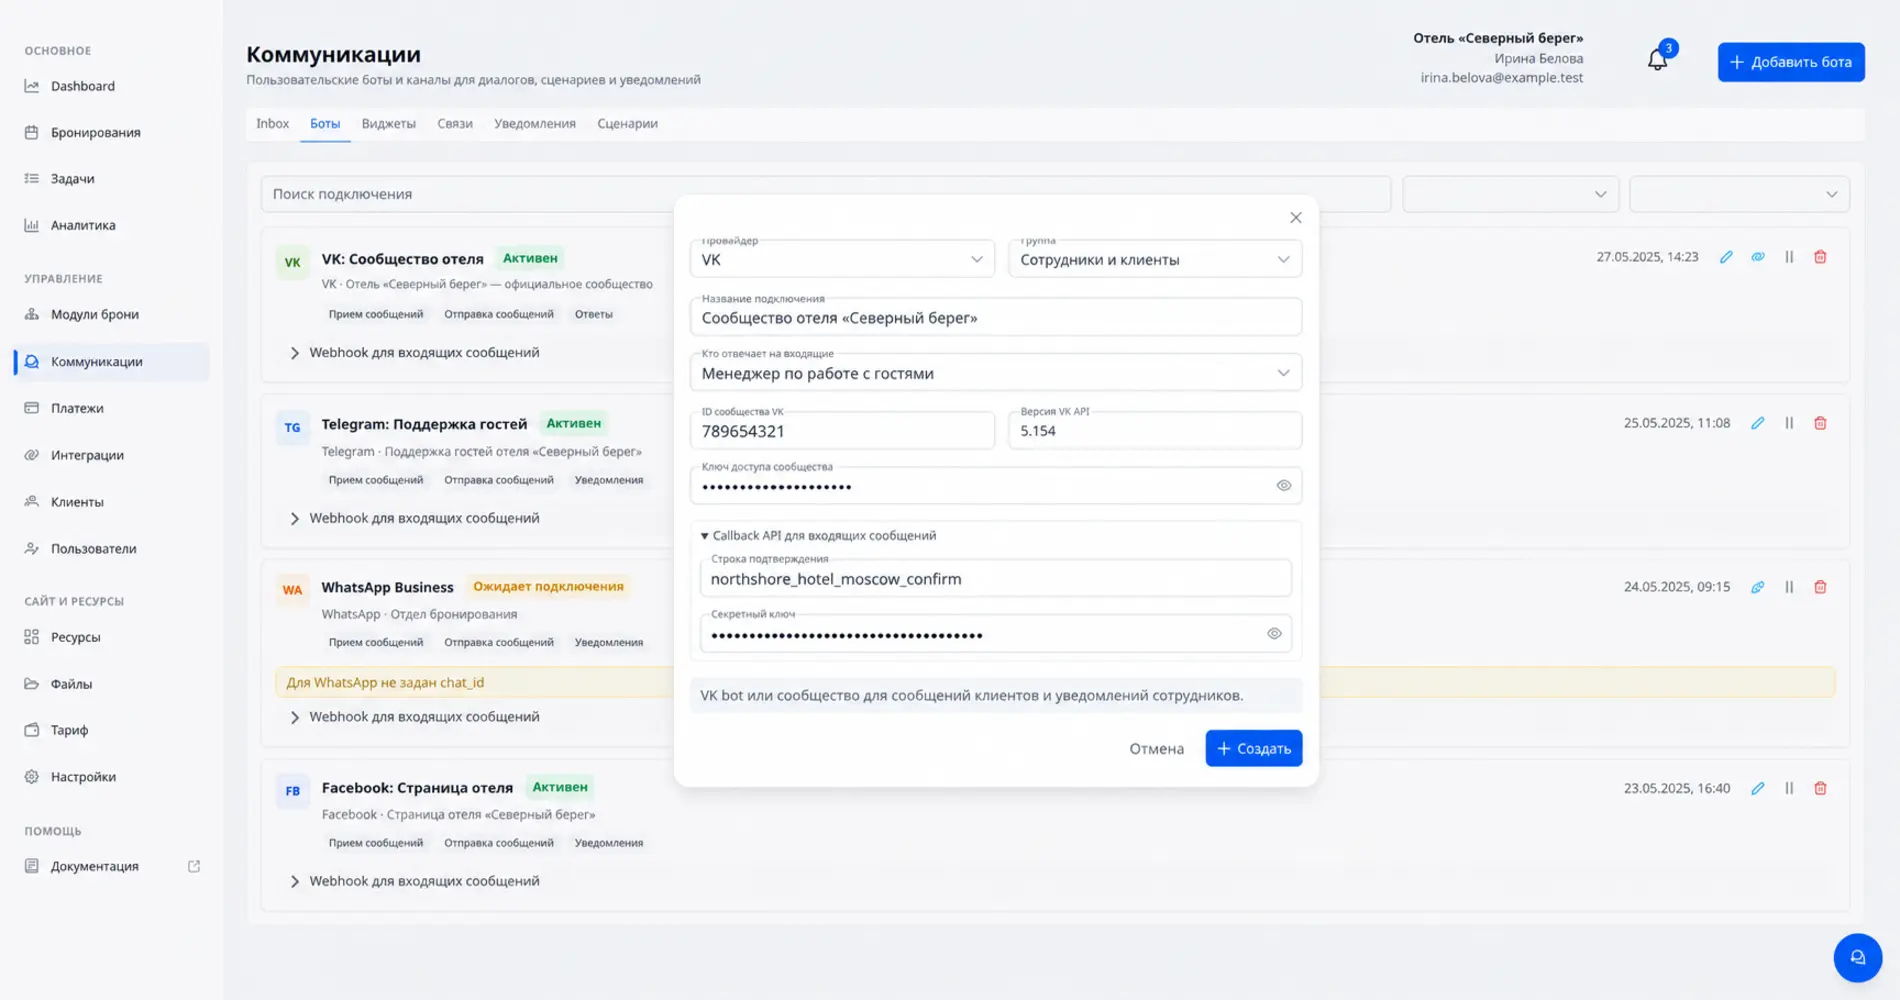Edit the Telegram: Поддержка гостей bot

pos(1757,423)
